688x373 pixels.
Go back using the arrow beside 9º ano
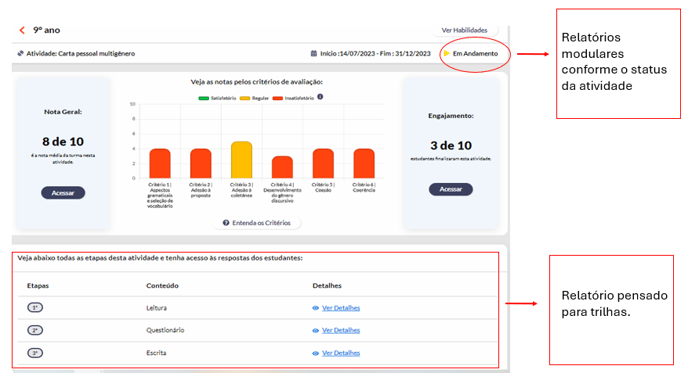click(22, 30)
